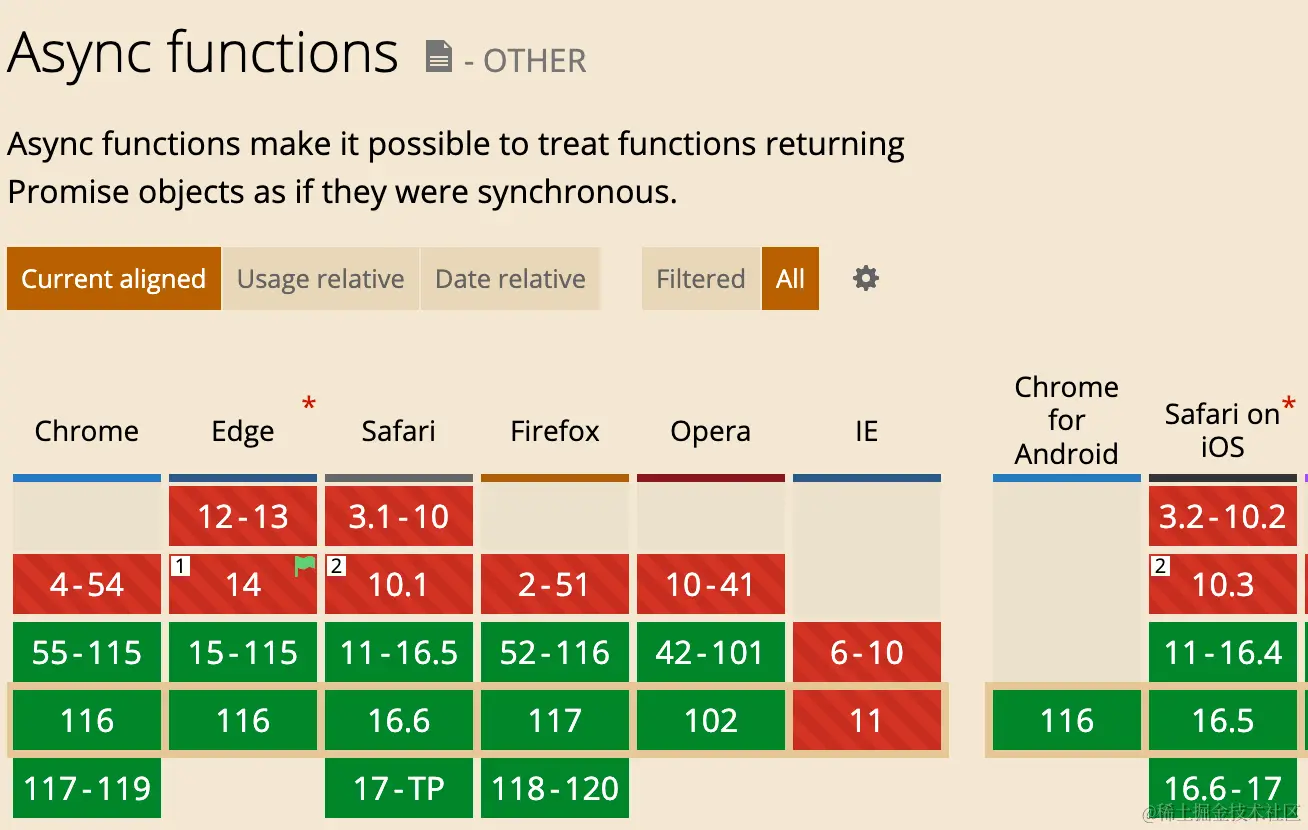Click note marker 1 on Edge 14

tap(181, 567)
